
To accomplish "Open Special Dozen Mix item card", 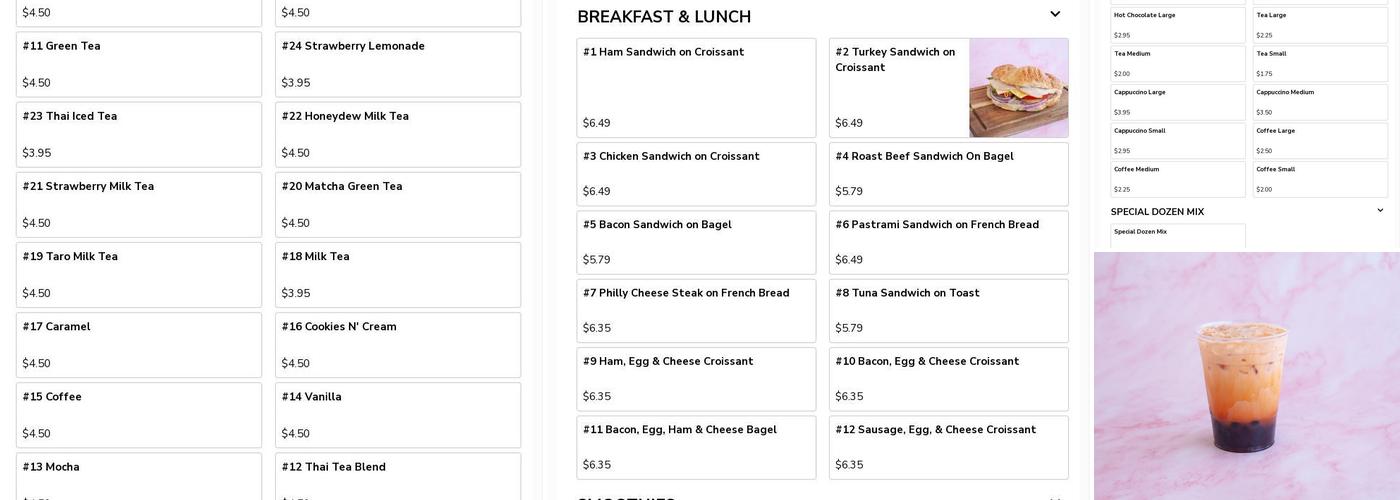I will coord(1178,236).
